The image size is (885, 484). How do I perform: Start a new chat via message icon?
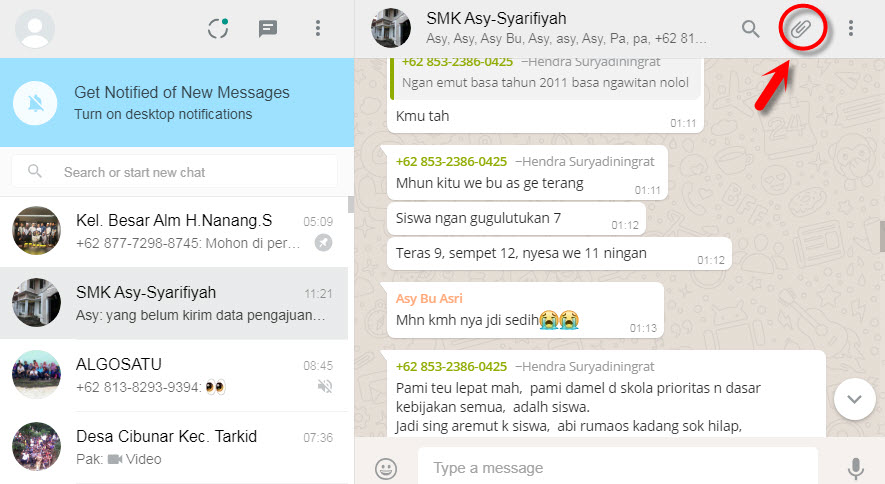(x=268, y=28)
